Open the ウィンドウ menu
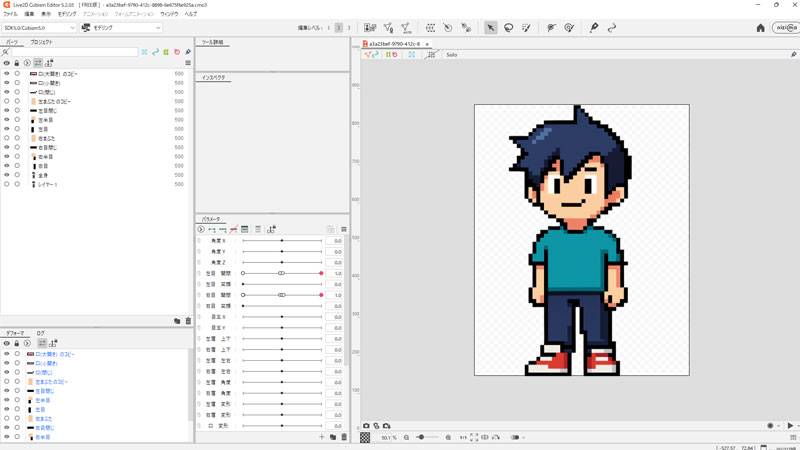This screenshot has width=800, height=450. (169, 14)
